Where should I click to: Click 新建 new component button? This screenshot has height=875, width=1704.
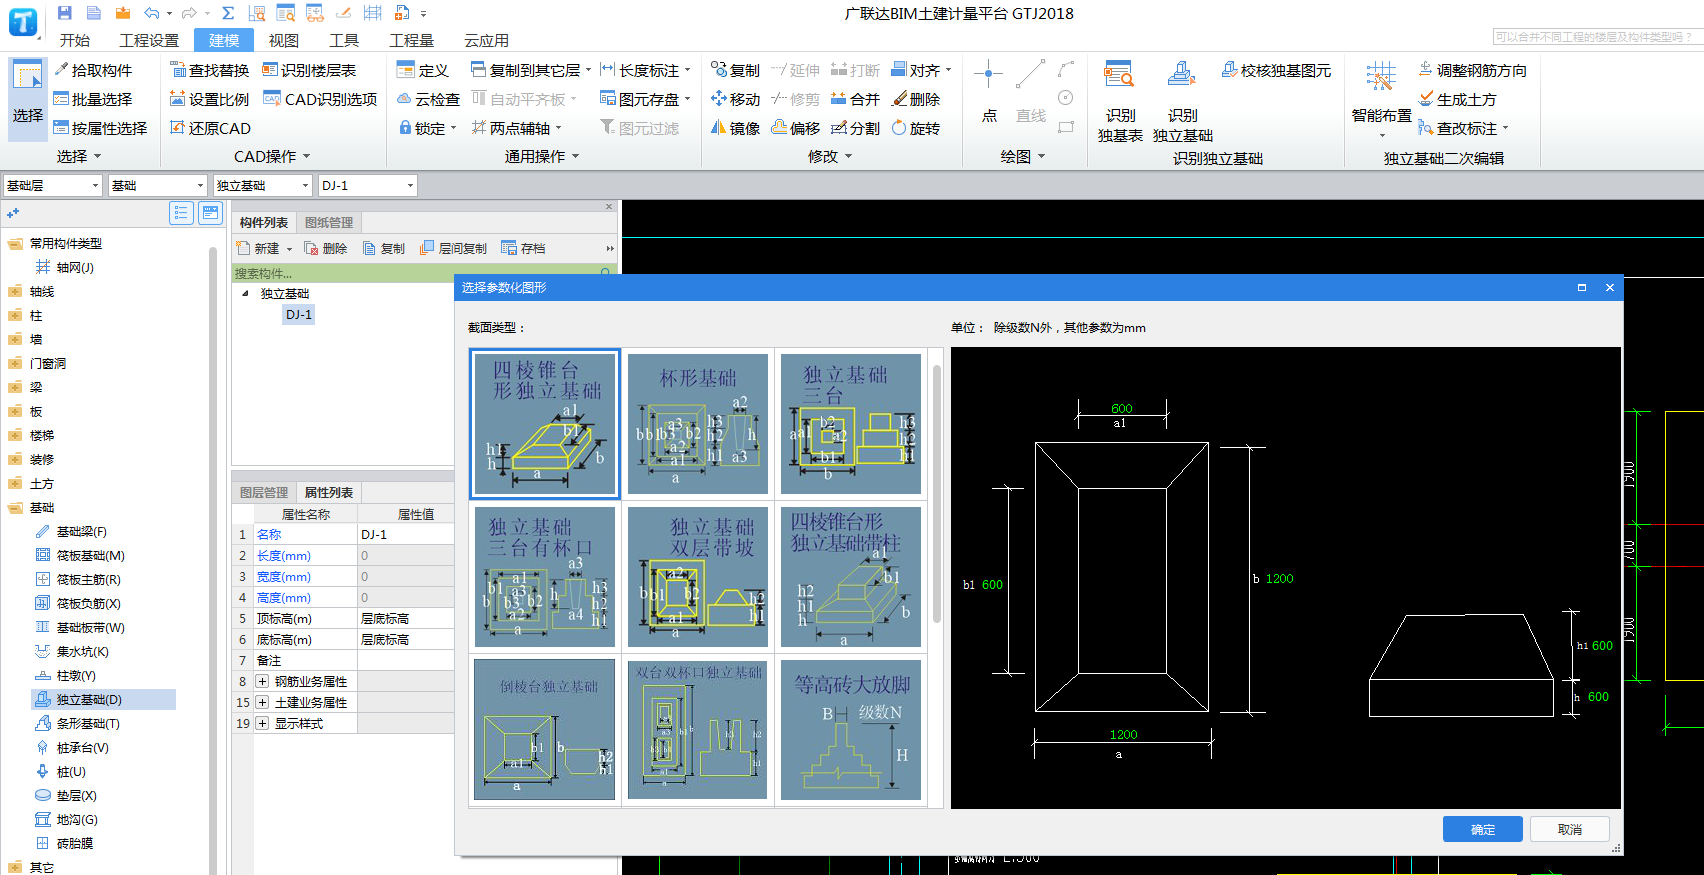259,248
